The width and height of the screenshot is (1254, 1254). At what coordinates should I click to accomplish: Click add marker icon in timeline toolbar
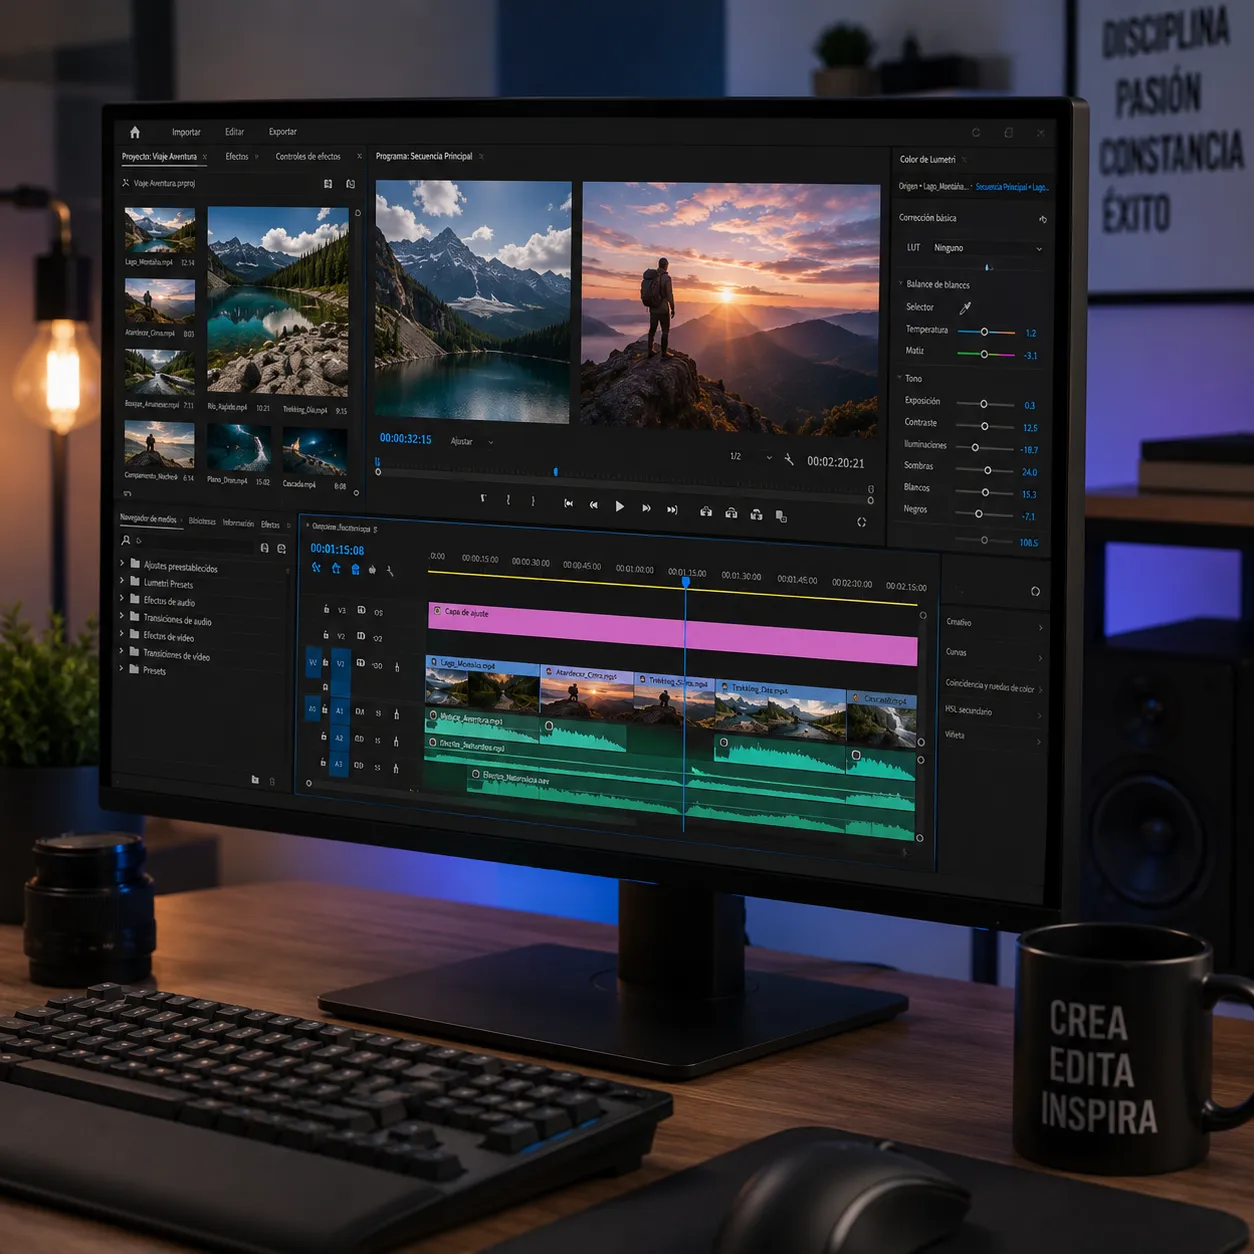point(372,569)
